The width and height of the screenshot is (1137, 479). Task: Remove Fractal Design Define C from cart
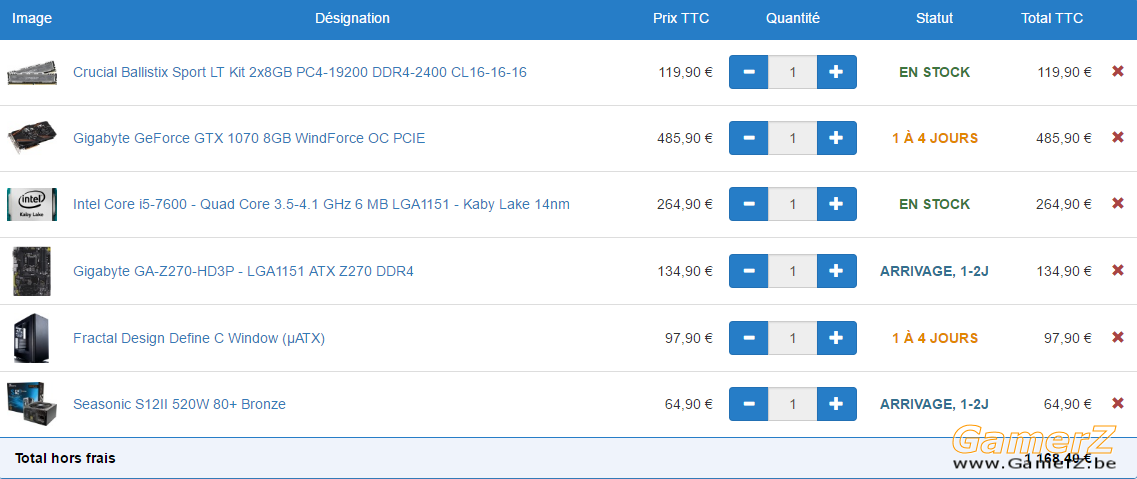click(1117, 337)
